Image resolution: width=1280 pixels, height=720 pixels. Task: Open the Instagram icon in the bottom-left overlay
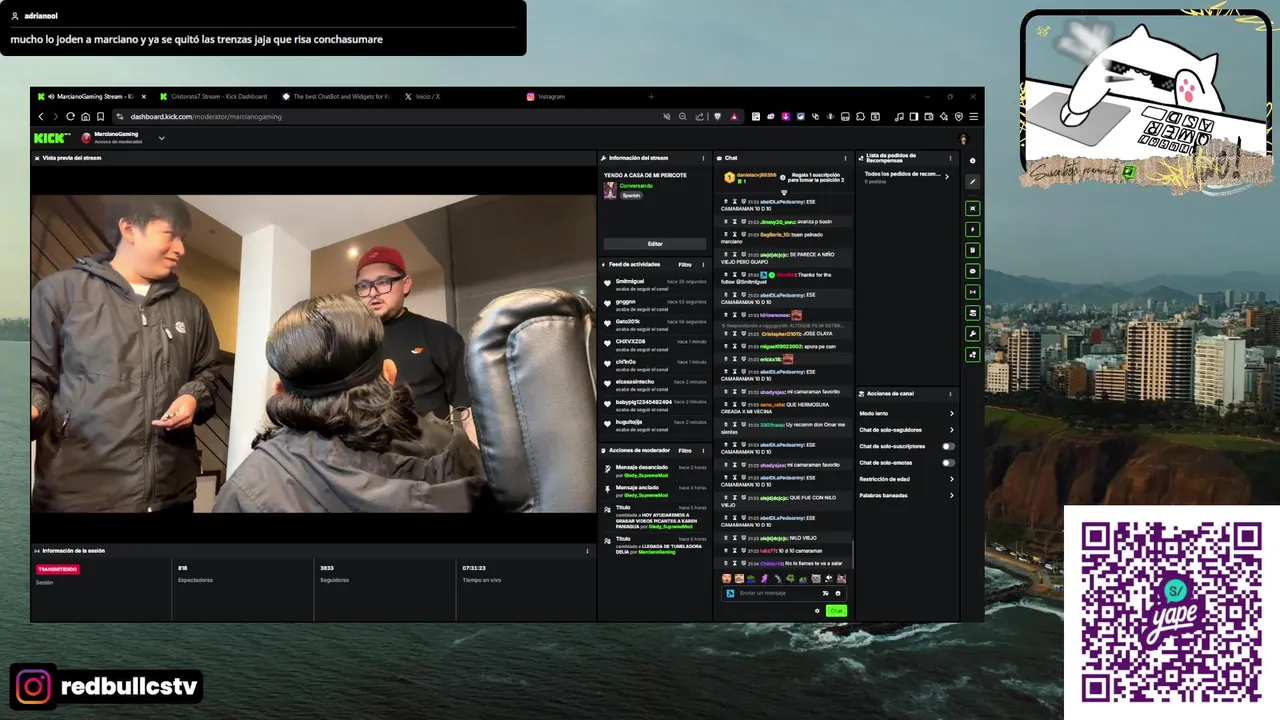pos(33,686)
